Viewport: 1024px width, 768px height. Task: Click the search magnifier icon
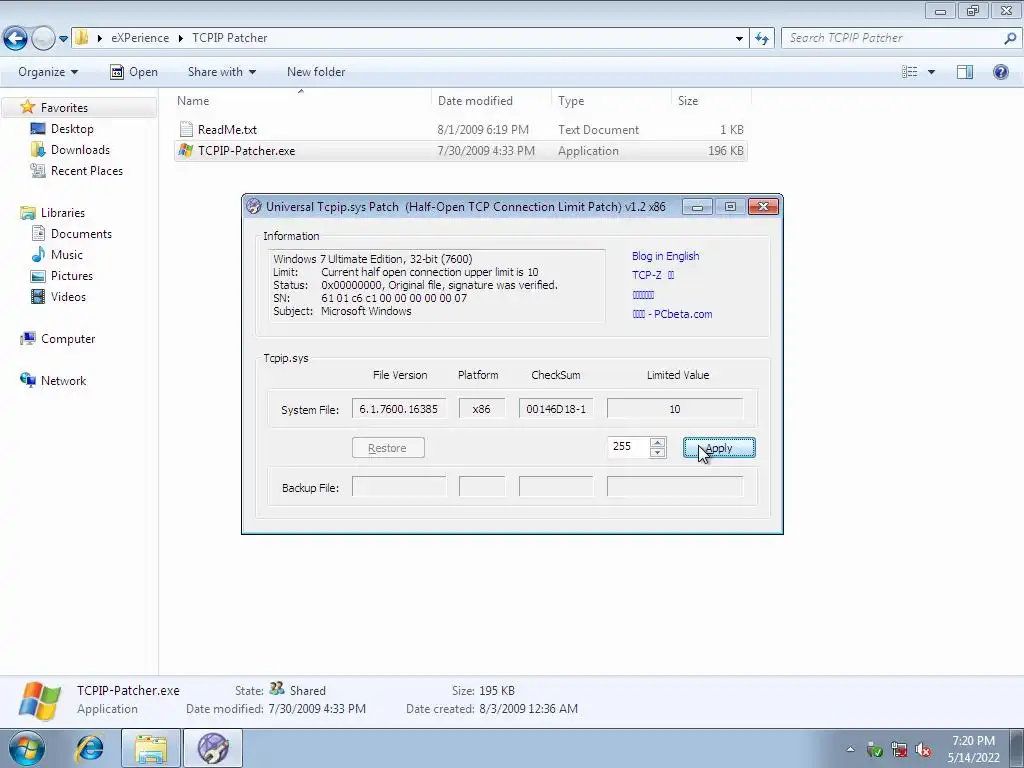[1010, 38]
